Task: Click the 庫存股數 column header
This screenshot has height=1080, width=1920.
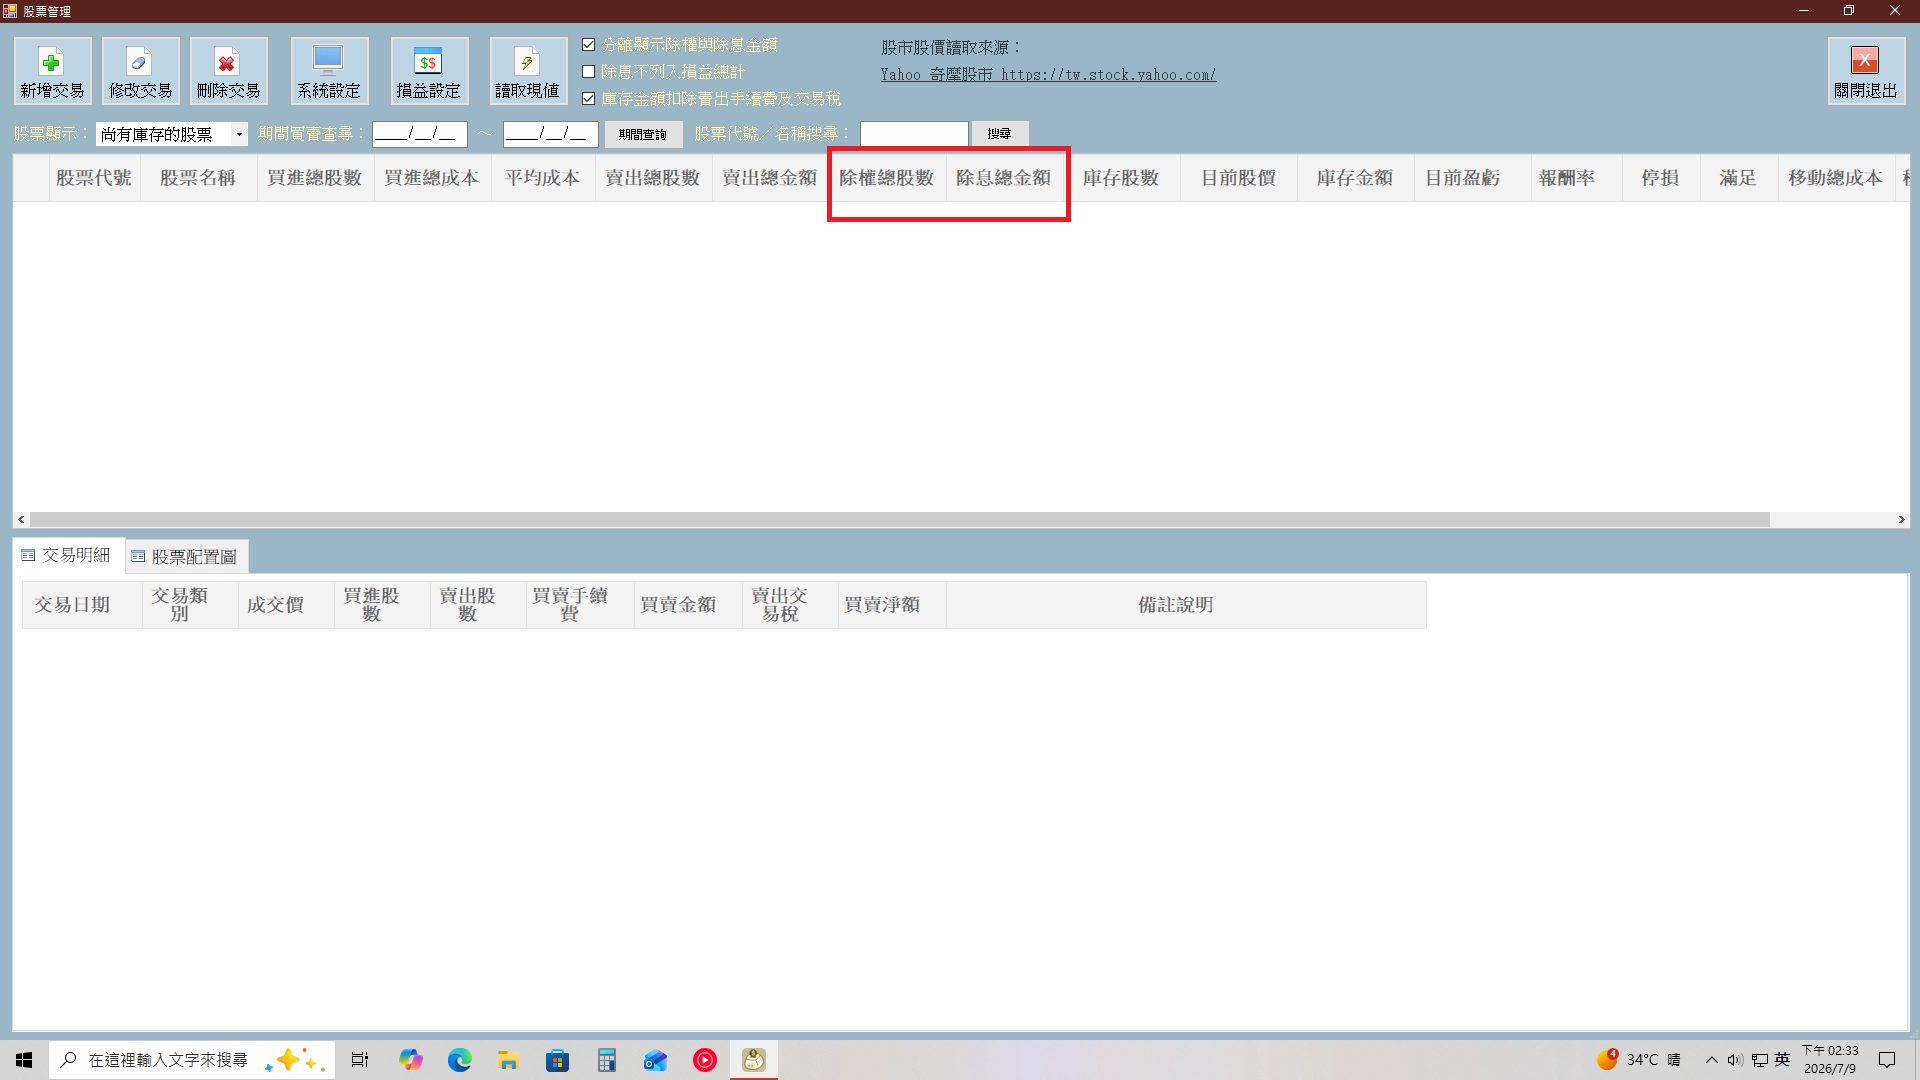Action: pyautogui.click(x=1121, y=178)
